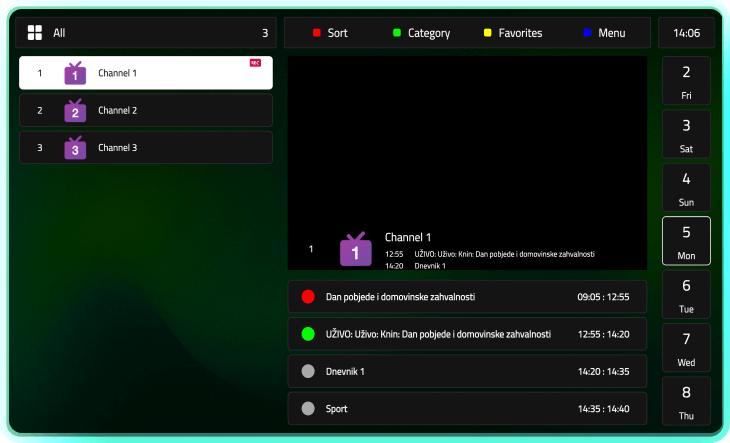Open the blue Menu option

[604, 33]
